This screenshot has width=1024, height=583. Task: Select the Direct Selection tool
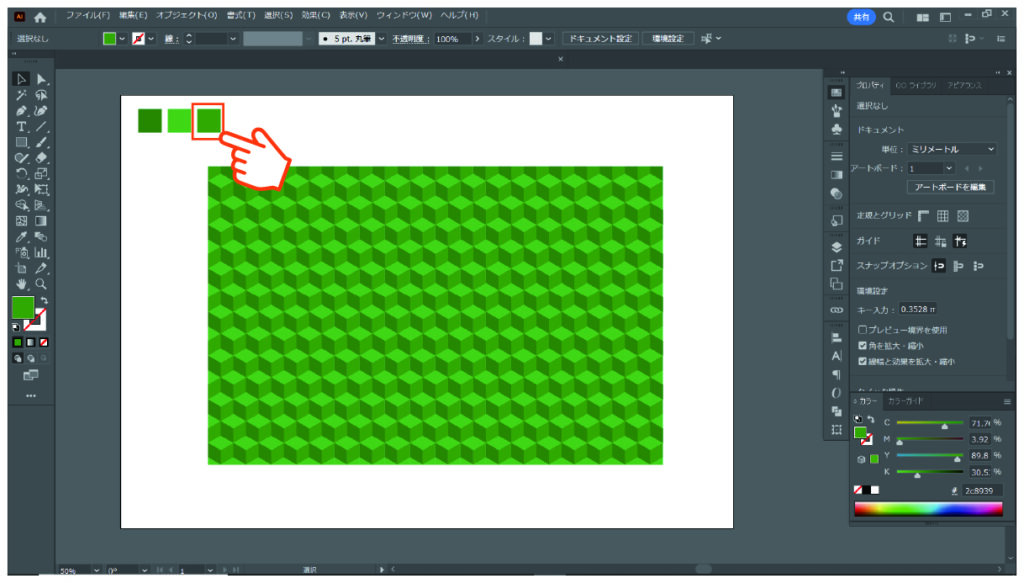tap(41, 79)
